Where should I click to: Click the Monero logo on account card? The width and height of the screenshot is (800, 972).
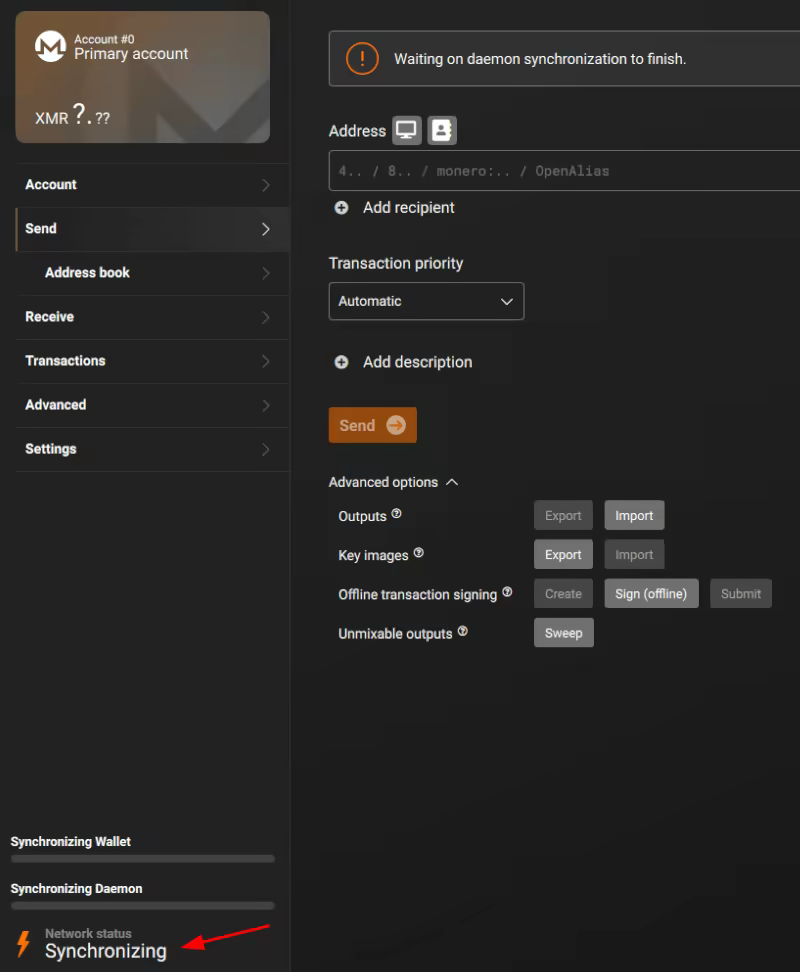(x=50, y=46)
